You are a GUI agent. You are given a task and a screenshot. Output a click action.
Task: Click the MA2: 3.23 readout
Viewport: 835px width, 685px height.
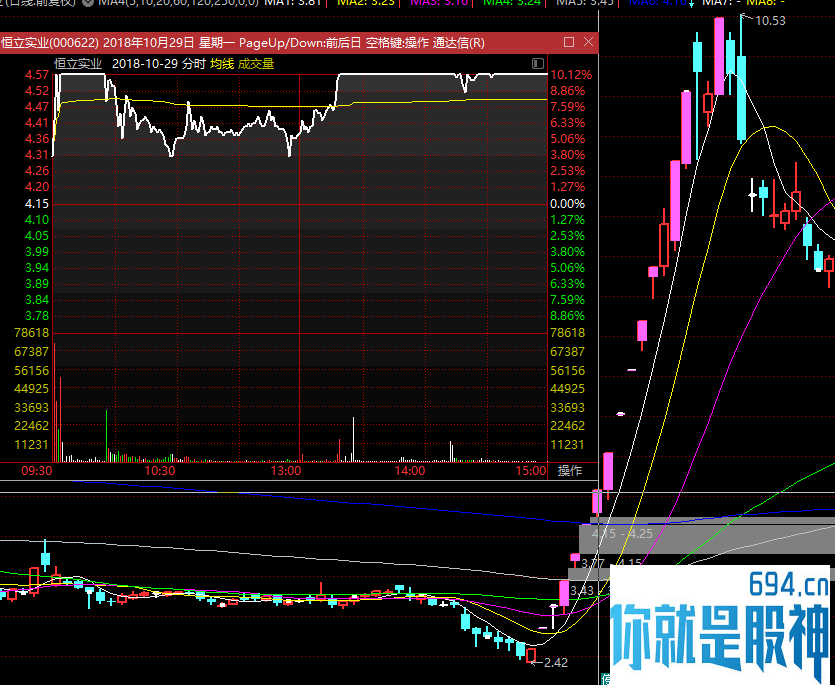[366, 3]
